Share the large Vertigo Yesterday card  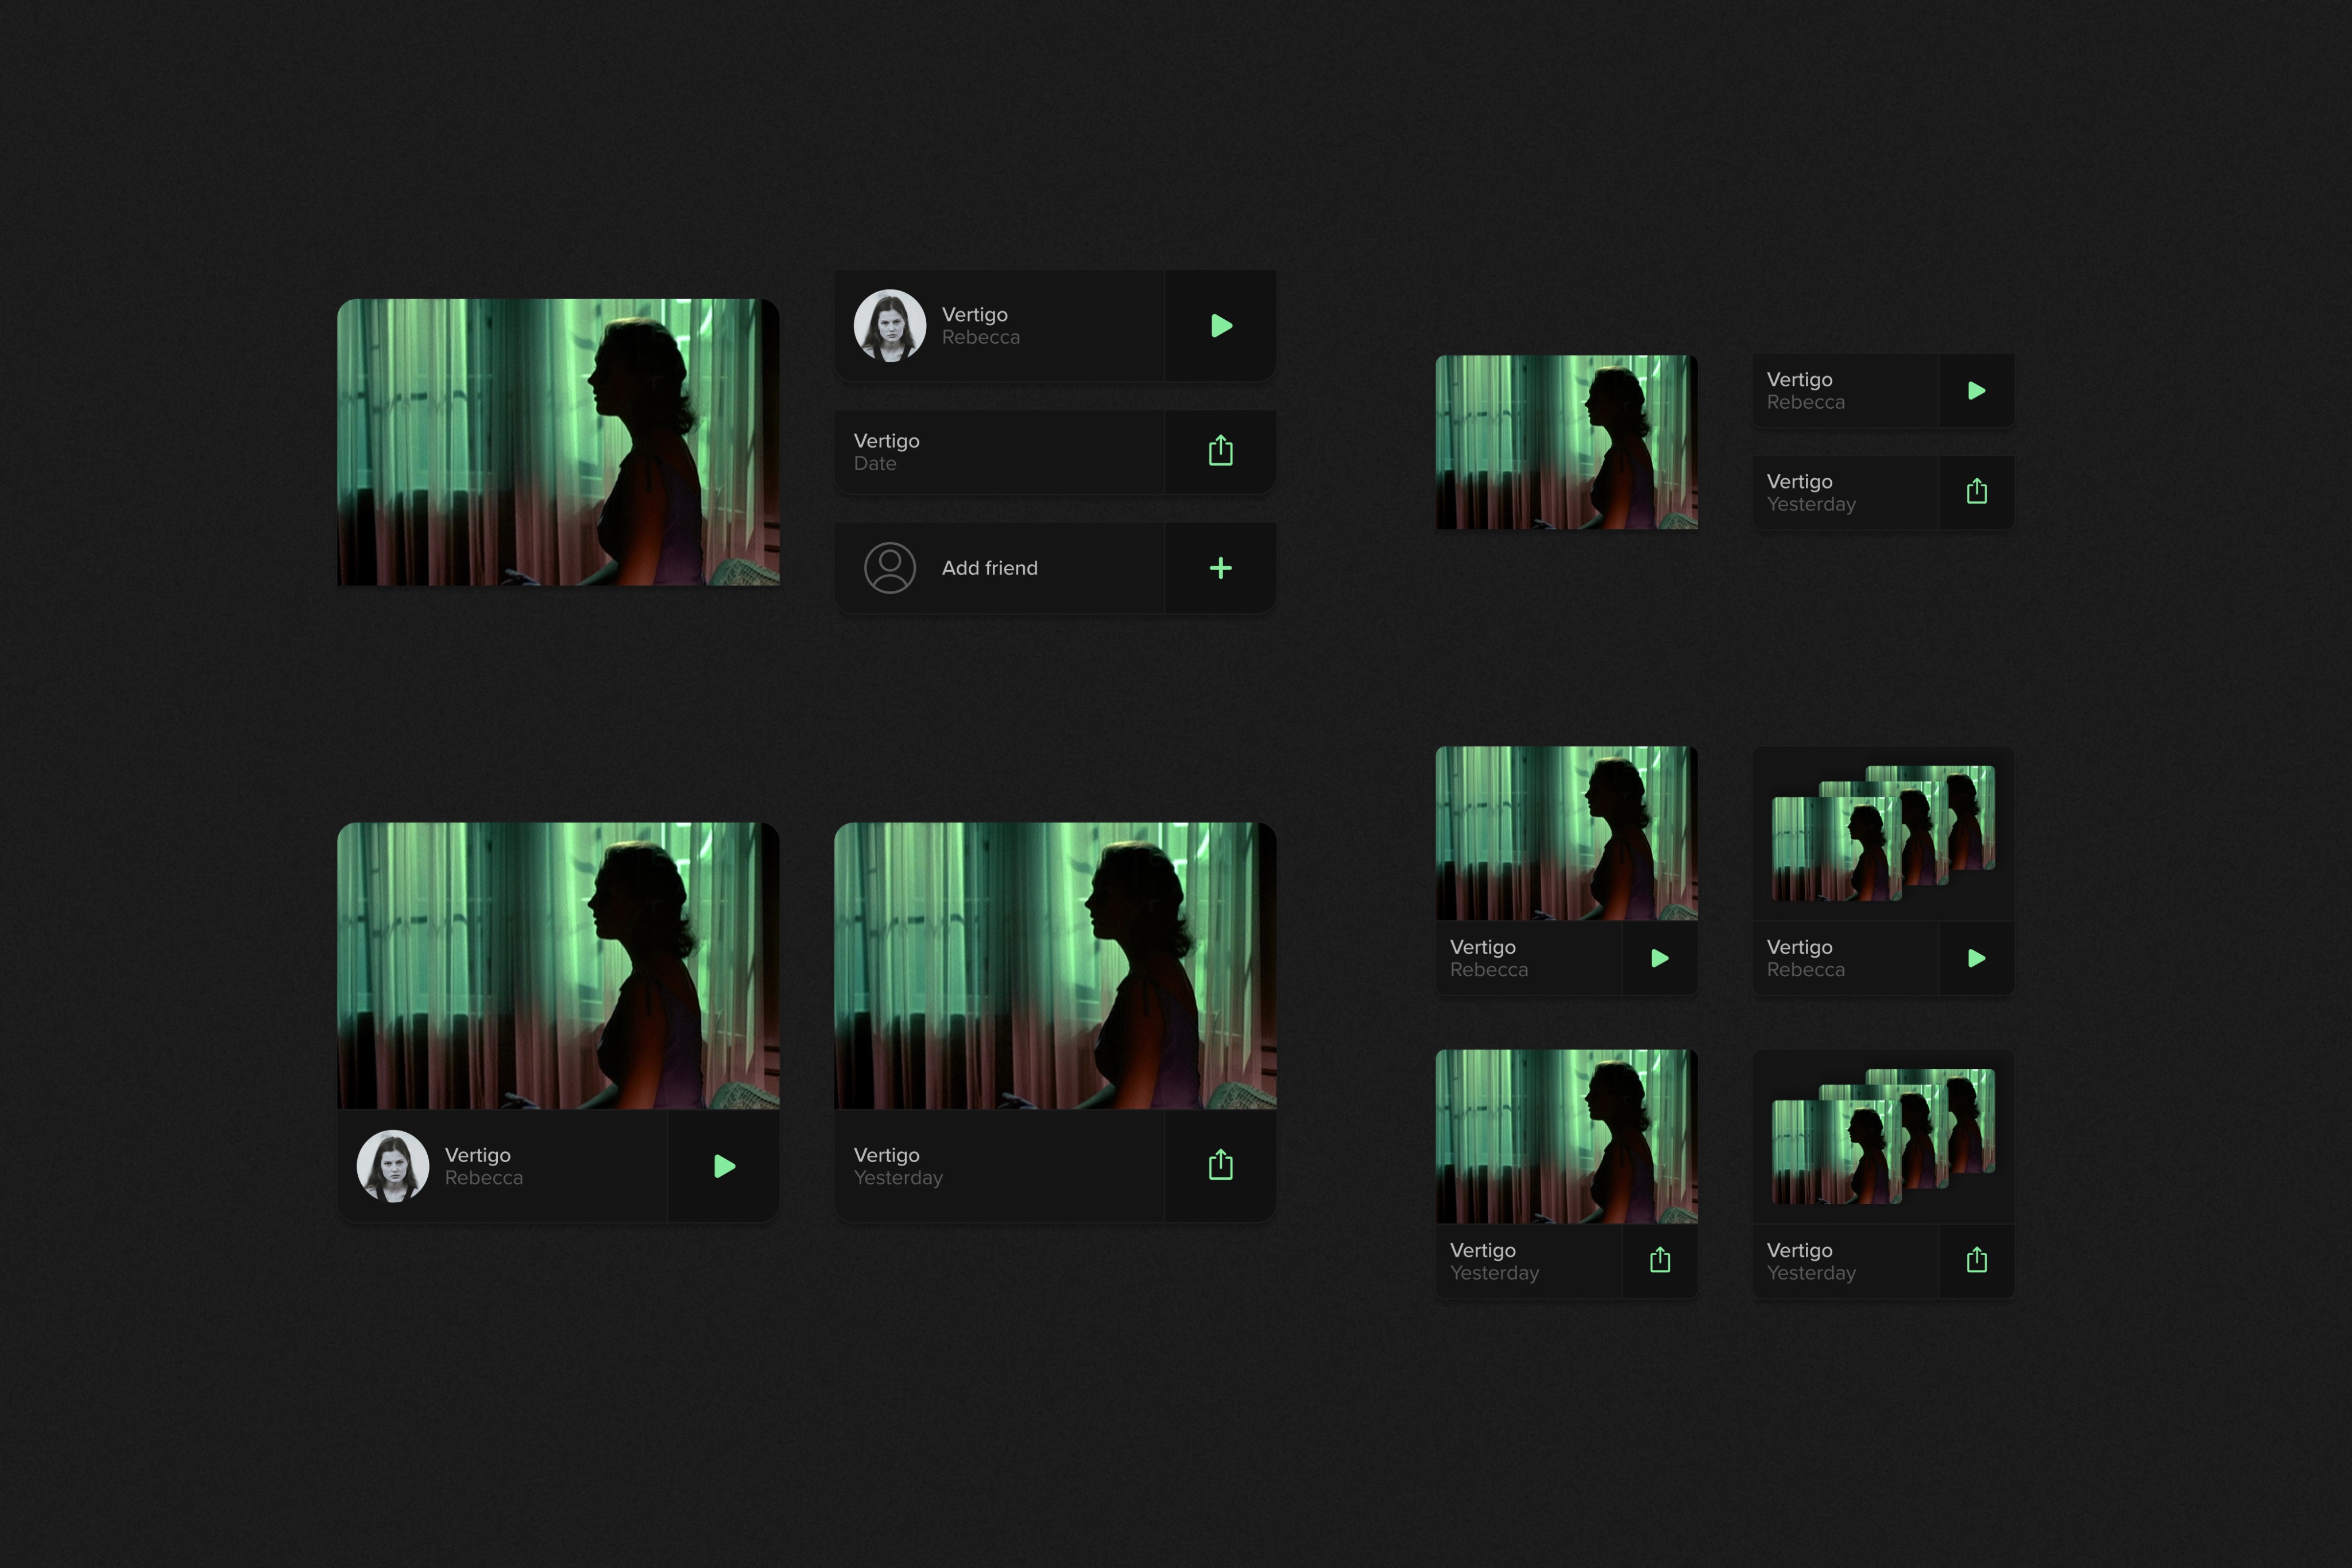pos(1220,1165)
